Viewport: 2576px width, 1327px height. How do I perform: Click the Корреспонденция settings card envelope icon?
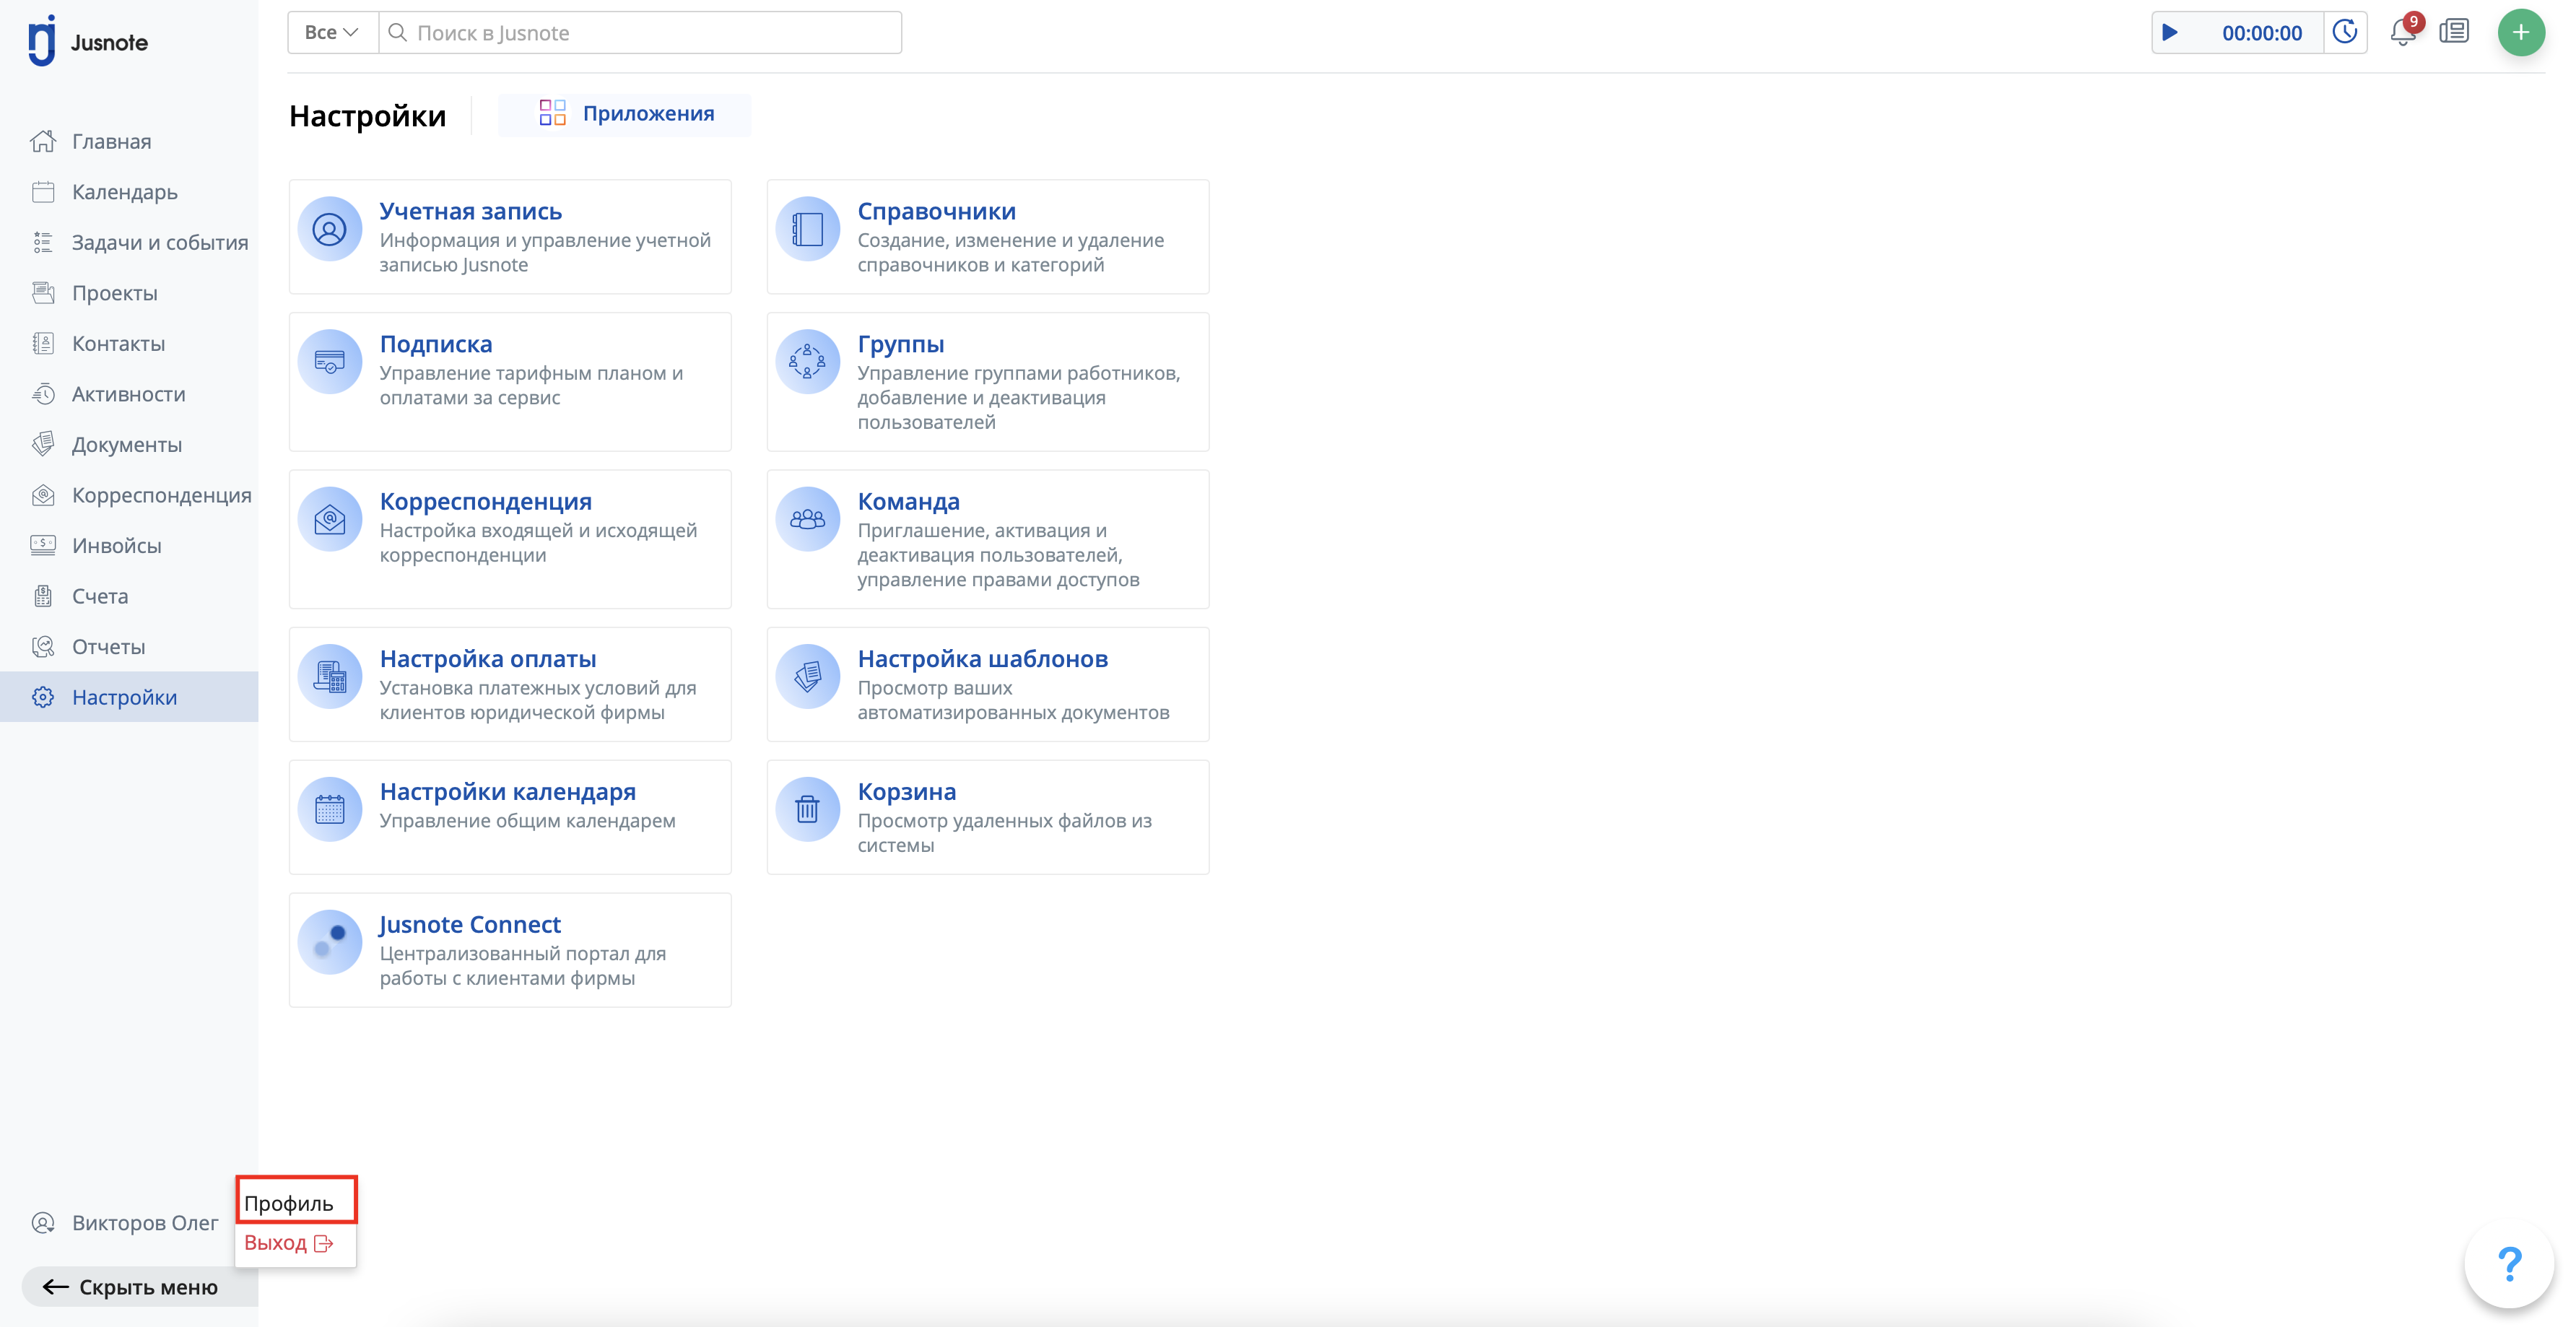(x=329, y=519)
